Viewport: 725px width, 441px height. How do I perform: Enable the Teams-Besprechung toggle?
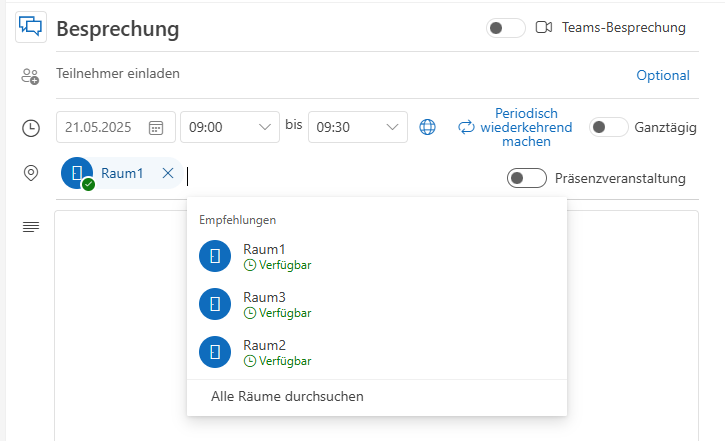(505, 28)
